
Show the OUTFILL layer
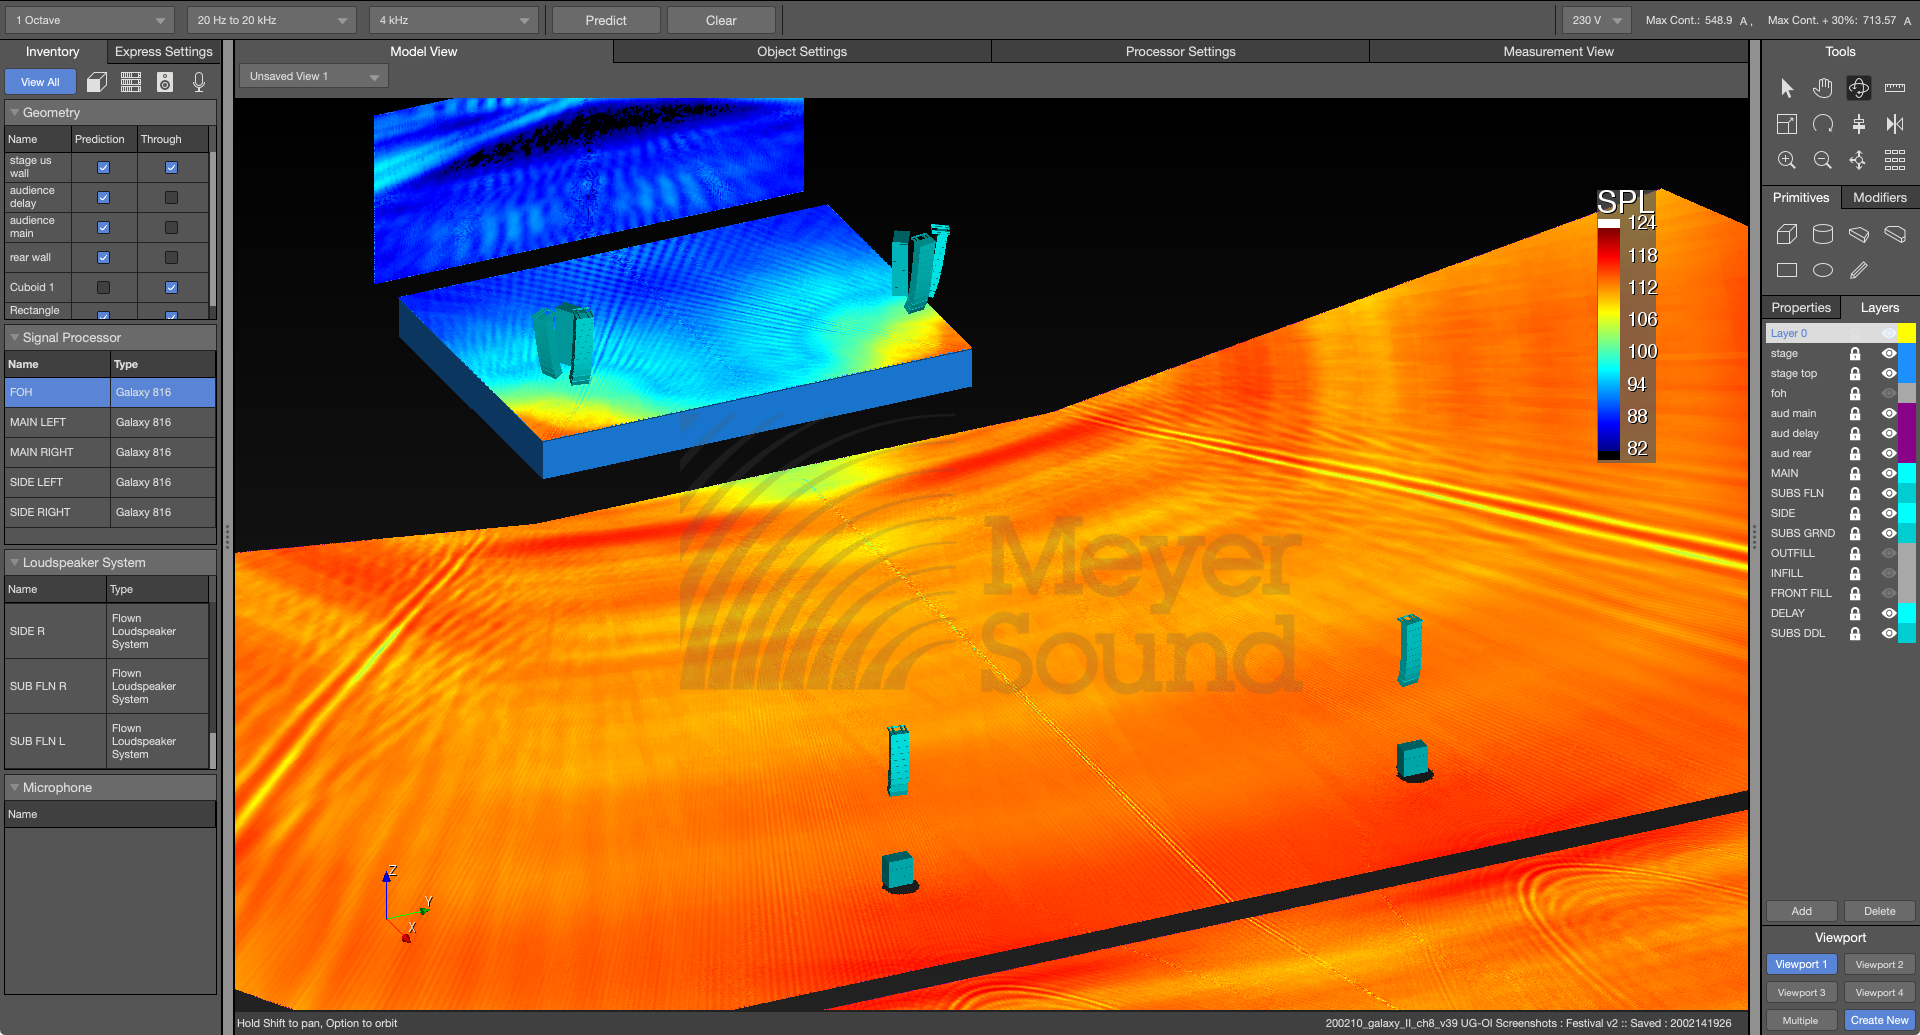(x=1889, y=553)
